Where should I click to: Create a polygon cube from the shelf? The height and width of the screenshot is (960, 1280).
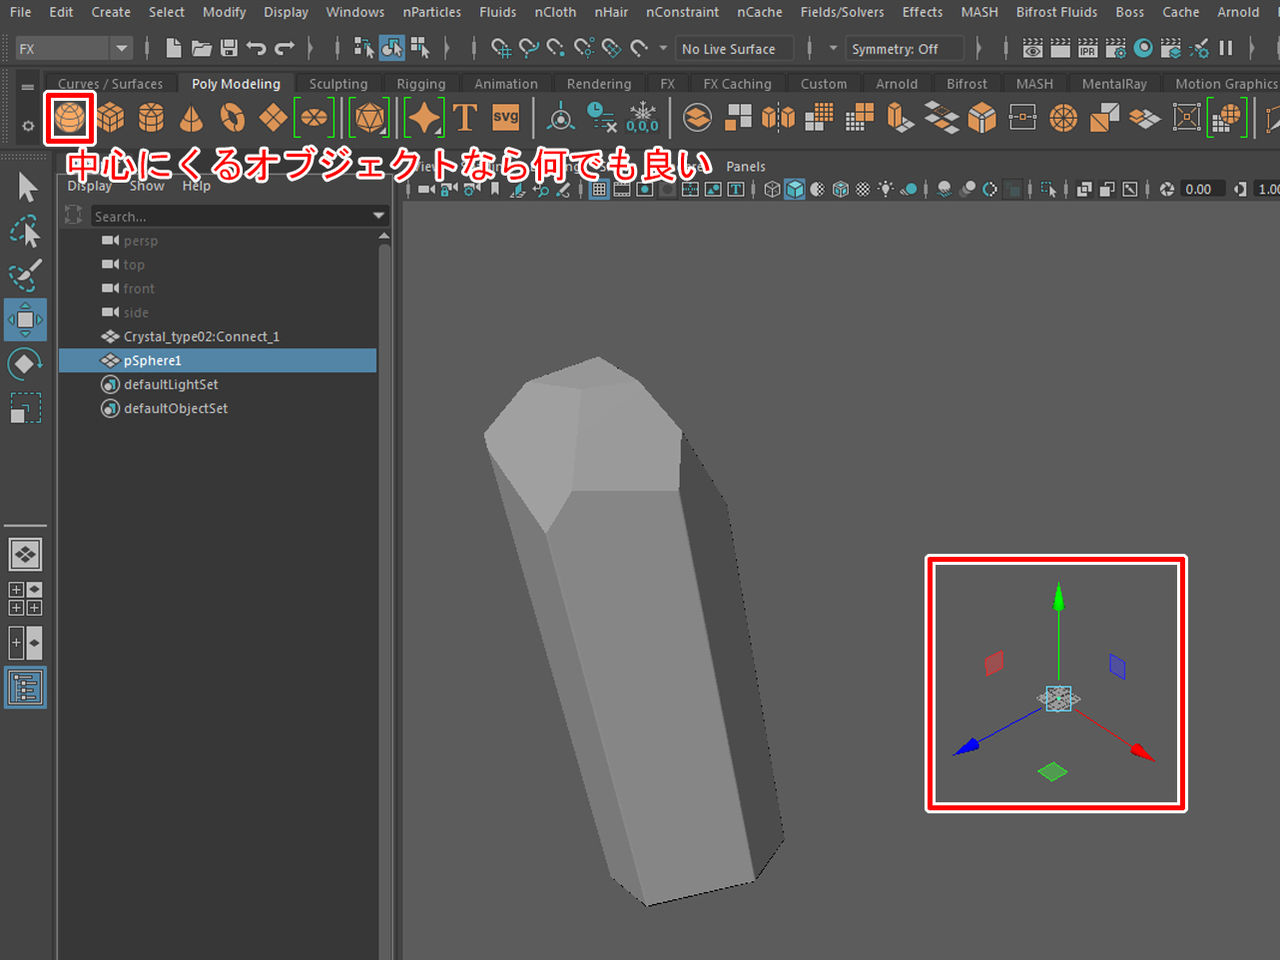click(x=110, y=118)
